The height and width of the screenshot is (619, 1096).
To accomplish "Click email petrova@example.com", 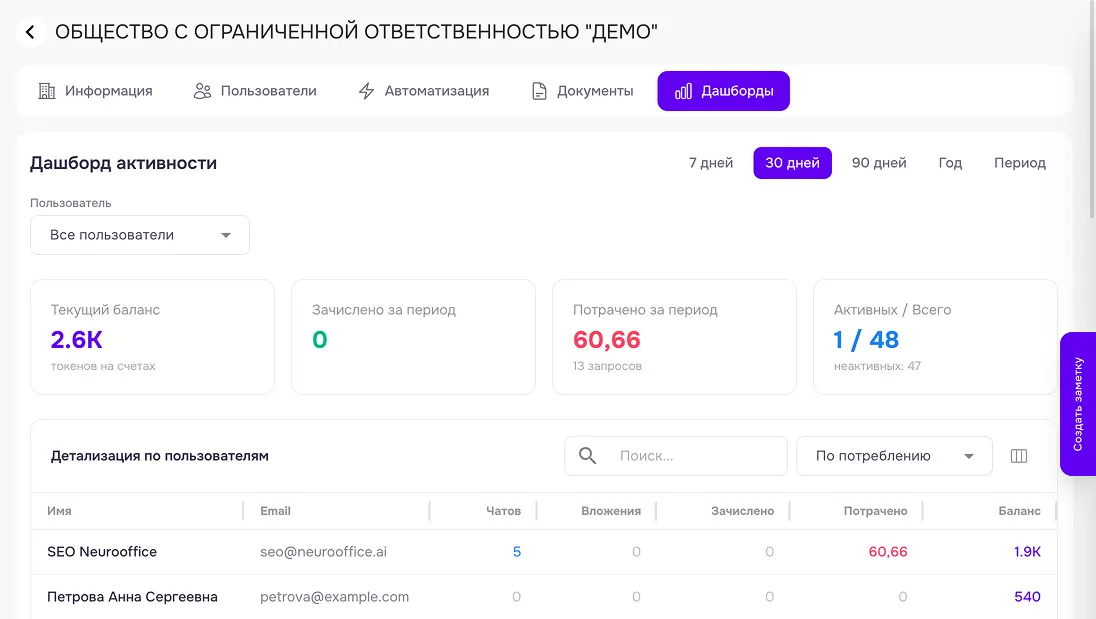I will click(334, 597).
